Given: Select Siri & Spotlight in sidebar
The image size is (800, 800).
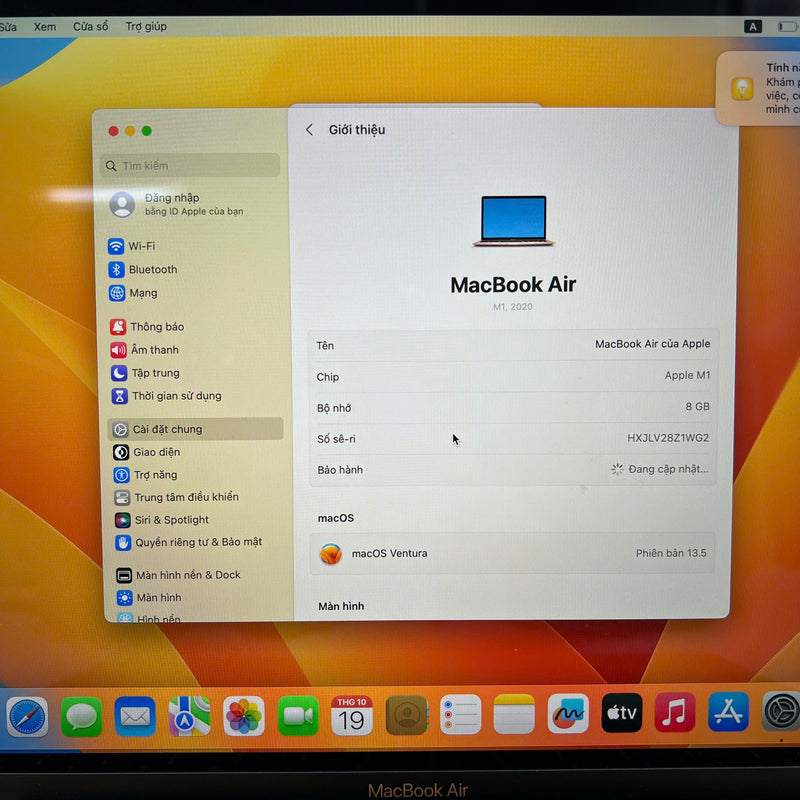Looking at the screenshot, I should pos(171,520).
